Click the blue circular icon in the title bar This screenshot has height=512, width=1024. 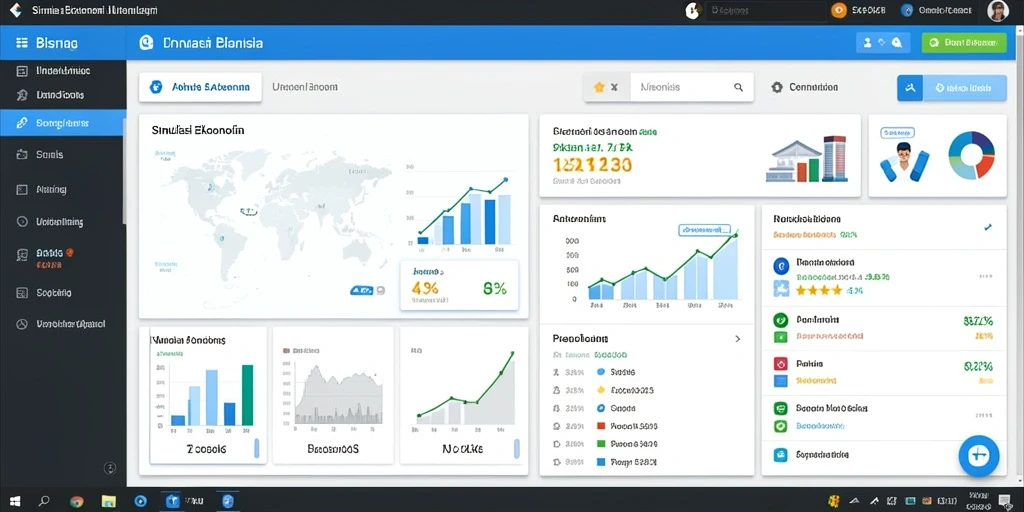[x=906, y=10]
